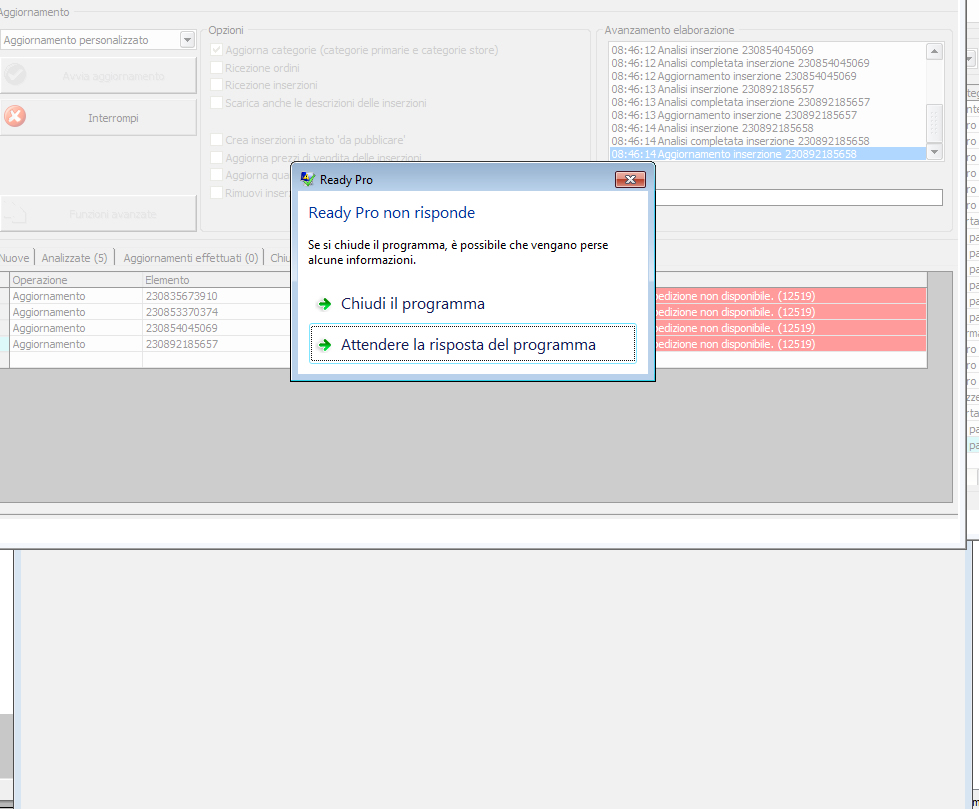Select log entry 08:46:13 Analisi completata inserzione 230892185657
The height and width of the screenshot is (809, 979).
click(767, 102)
